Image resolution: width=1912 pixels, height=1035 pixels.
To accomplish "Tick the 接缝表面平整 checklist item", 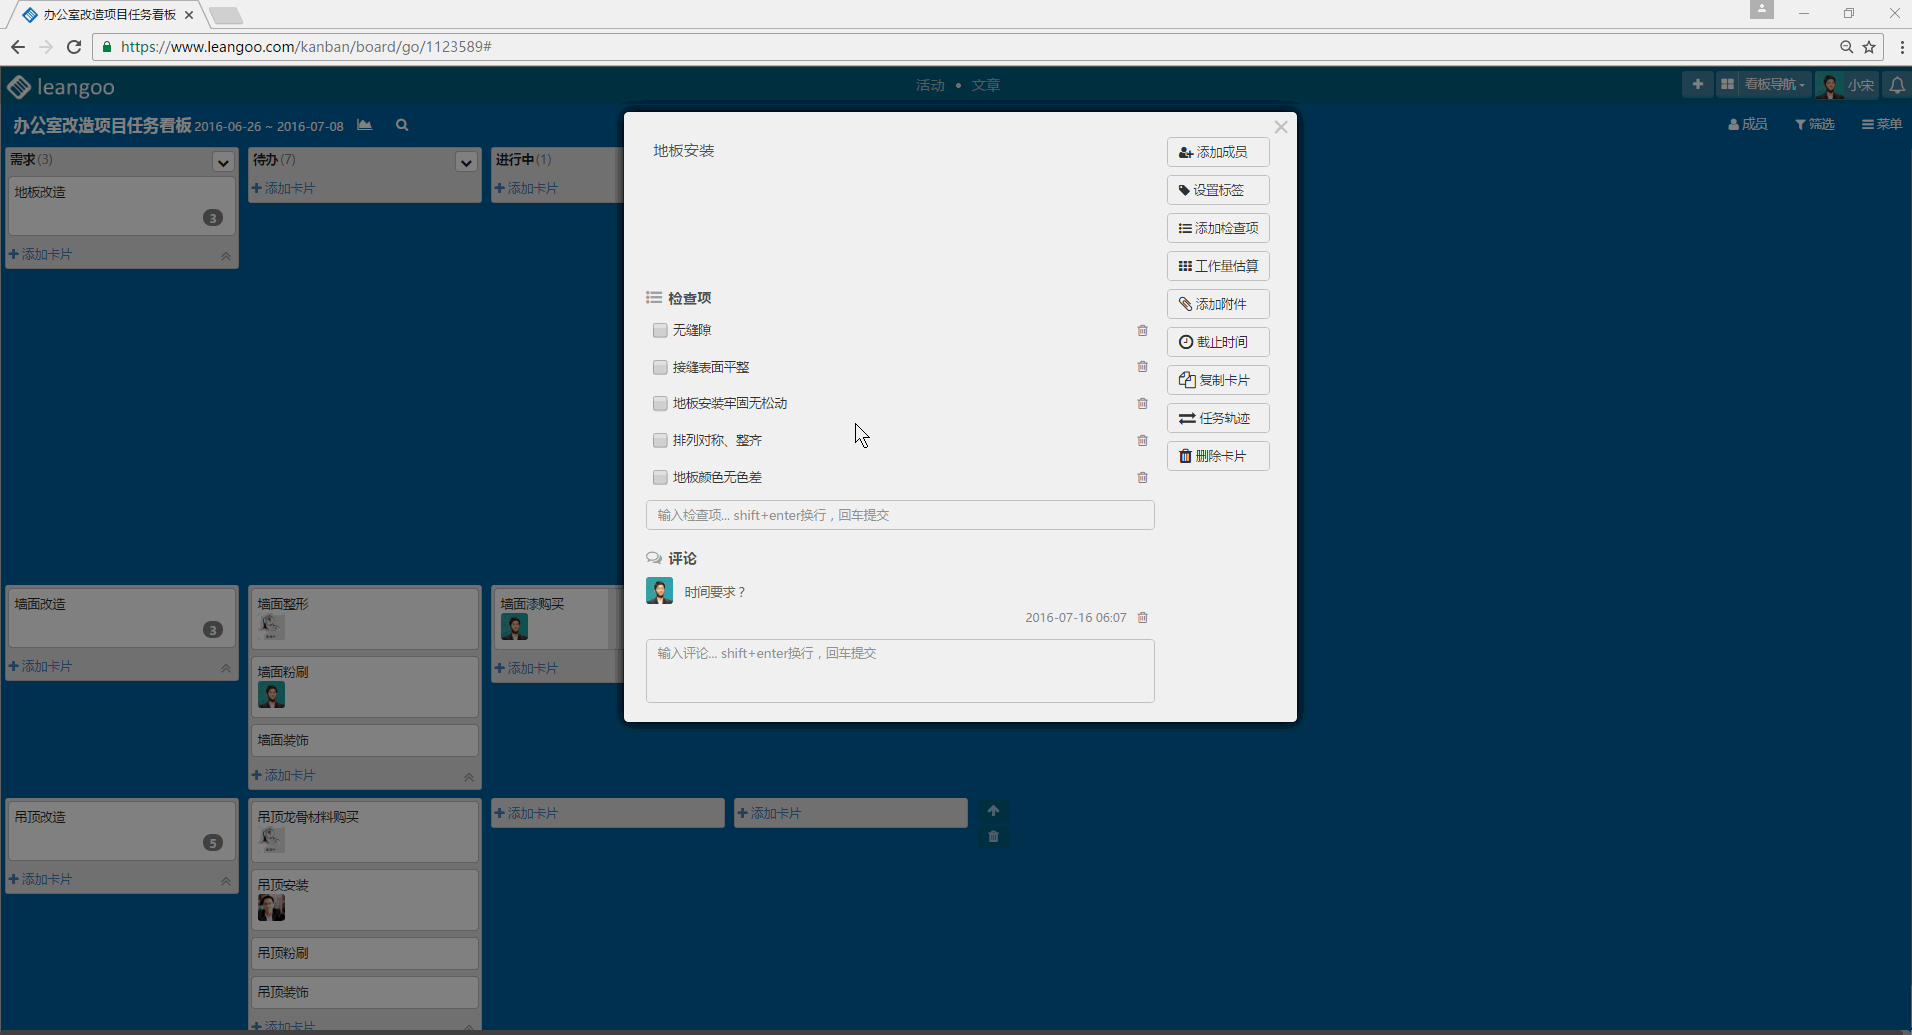I will tap(660, 367).
